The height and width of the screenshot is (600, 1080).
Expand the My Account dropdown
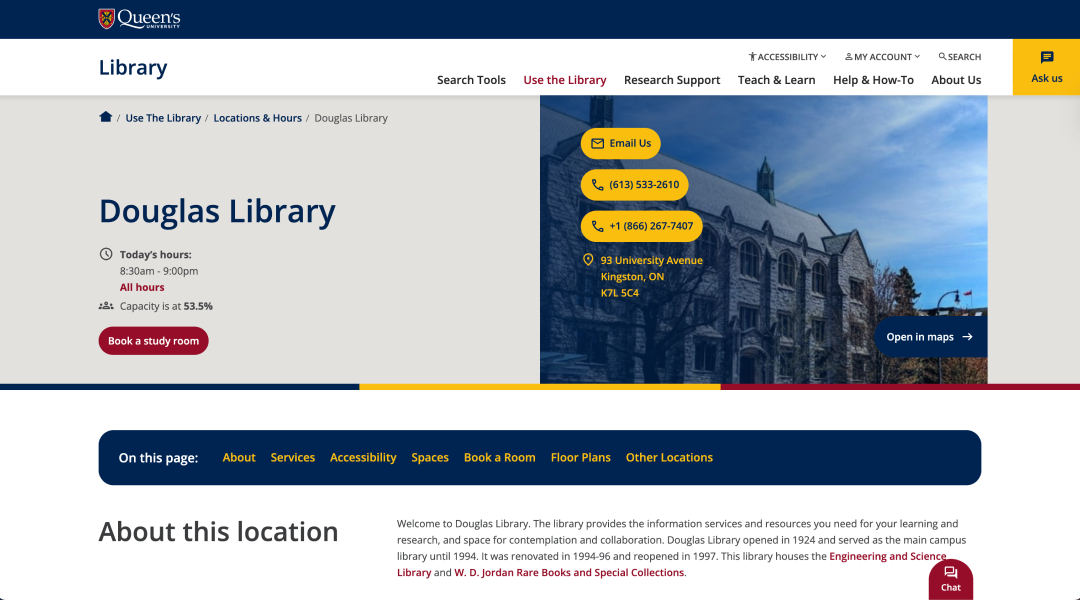[882, 57]
